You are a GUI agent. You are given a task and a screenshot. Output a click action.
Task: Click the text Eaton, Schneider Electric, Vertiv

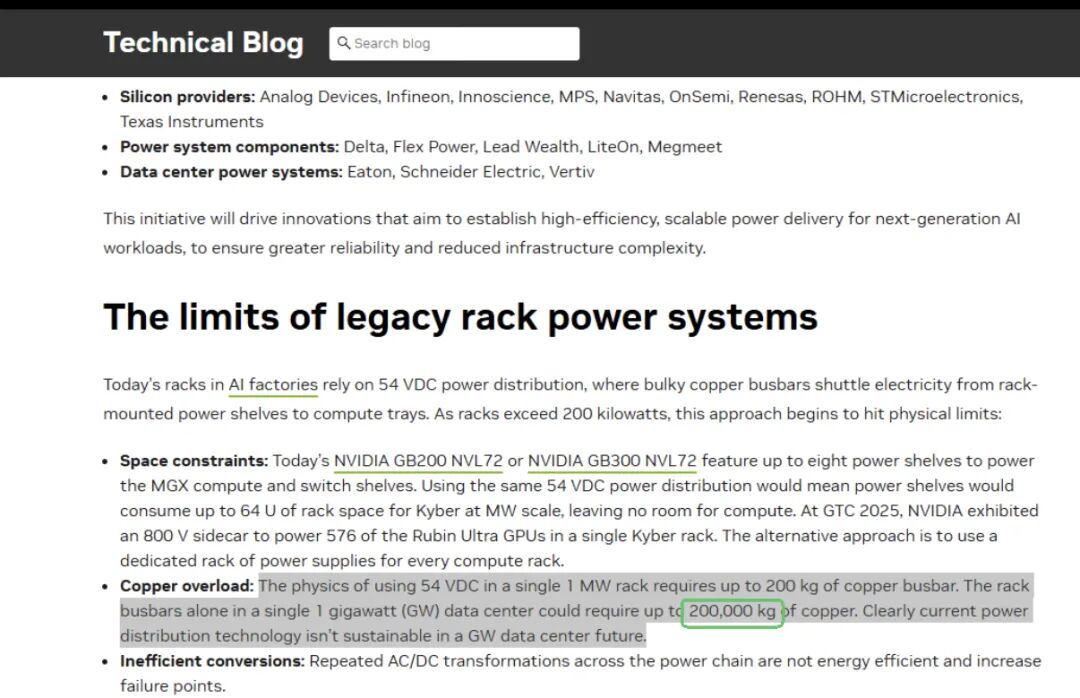470,172
